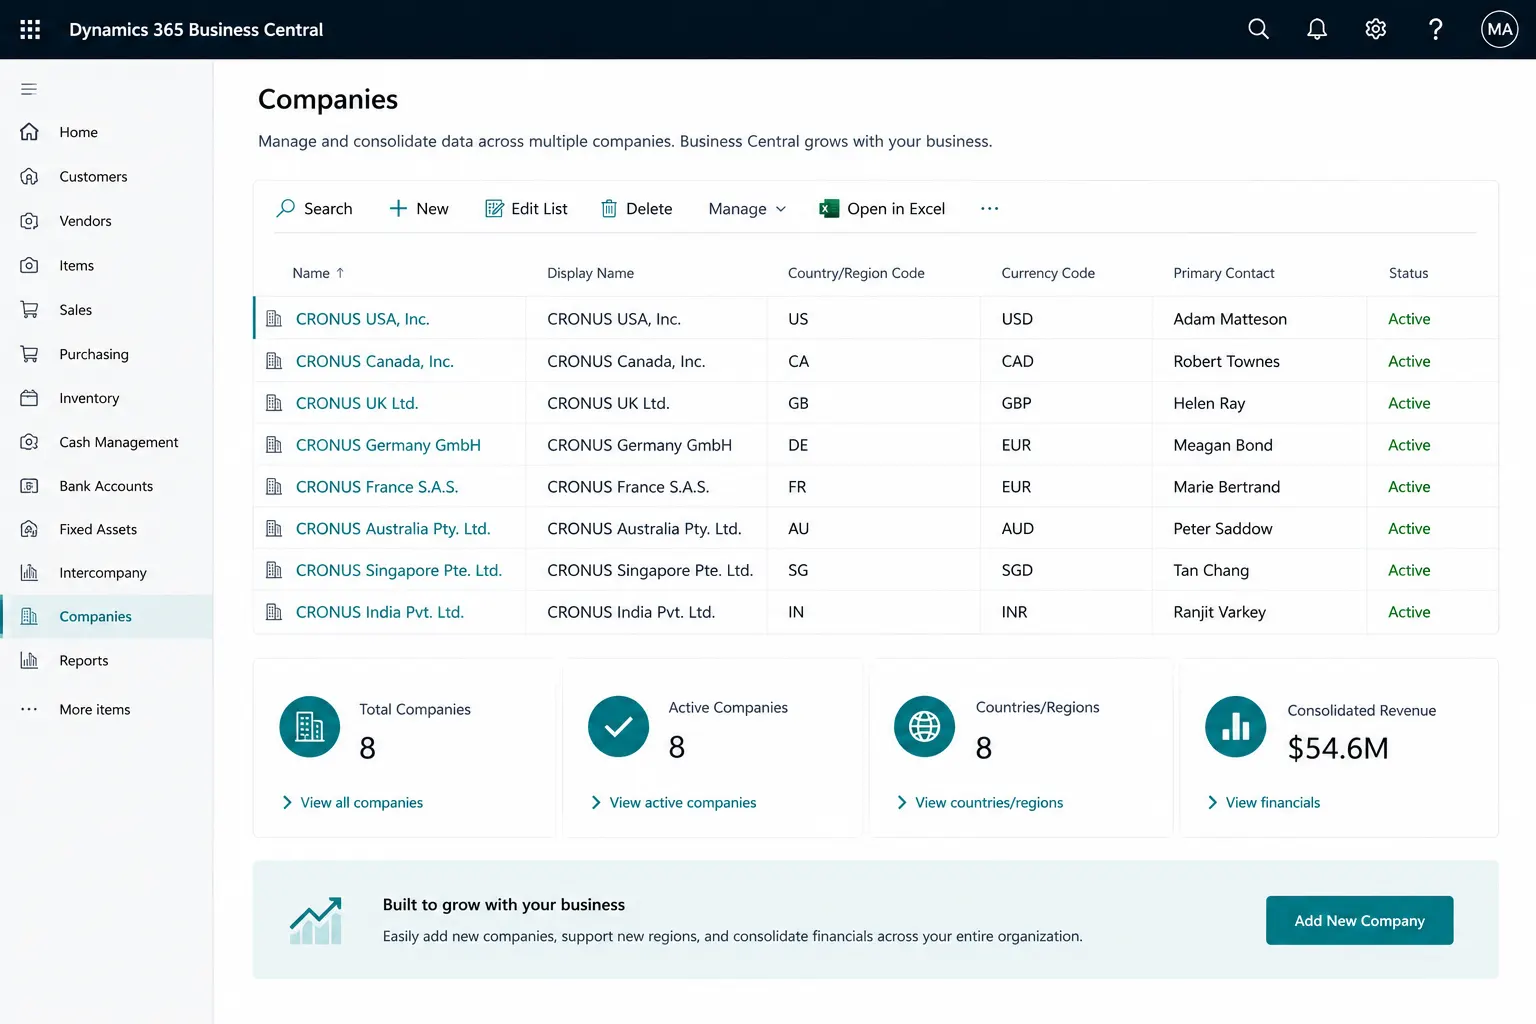The height and width of the screenshot is (1024, 1536).
Task: Click the building icon beside CRONUS USA
Action: [274, 319]
